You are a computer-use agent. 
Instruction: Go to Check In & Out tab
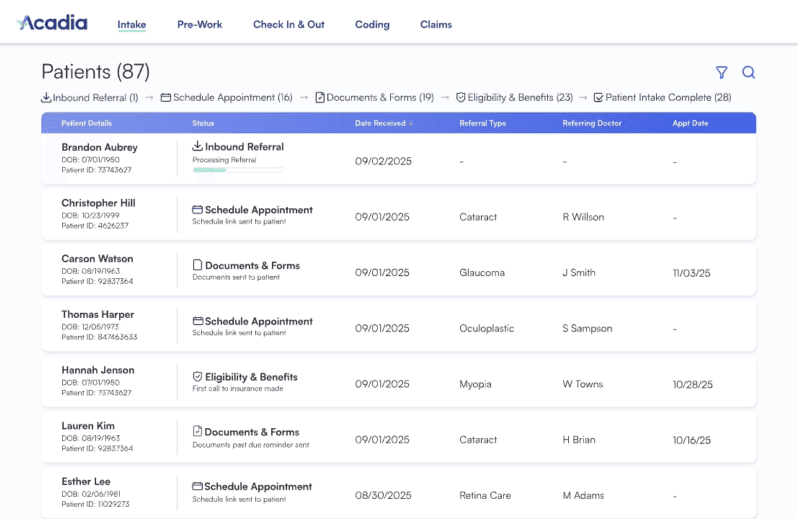pyautogui.click(x=288, y=24)
